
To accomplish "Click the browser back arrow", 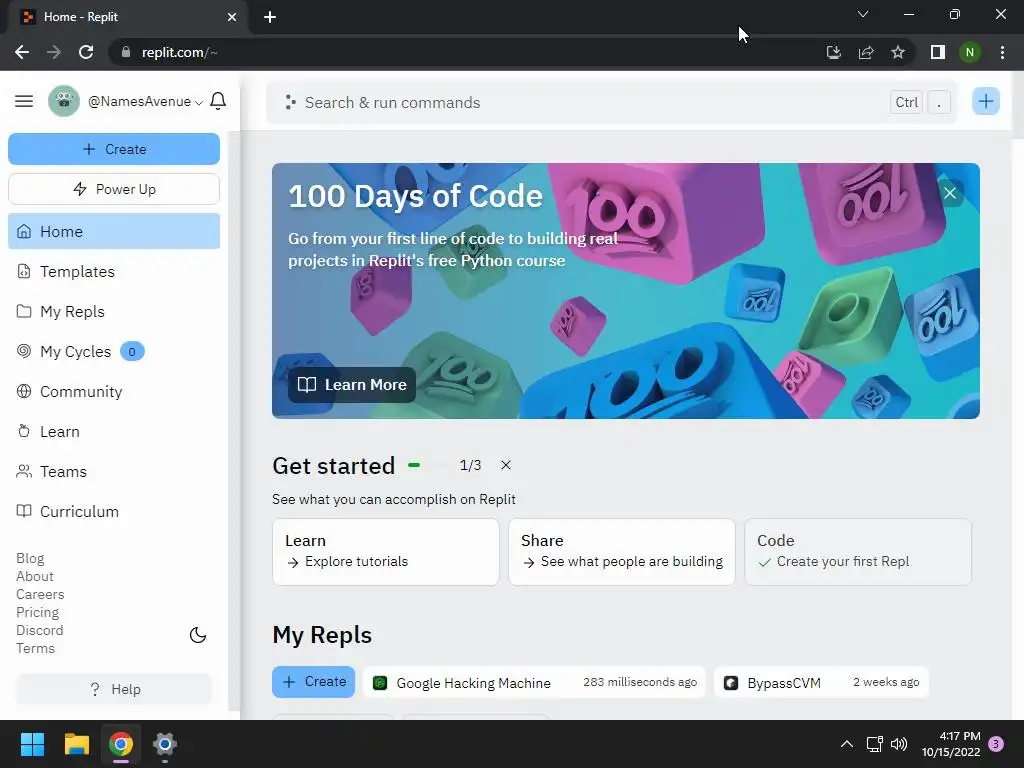I will click(22, 52).
